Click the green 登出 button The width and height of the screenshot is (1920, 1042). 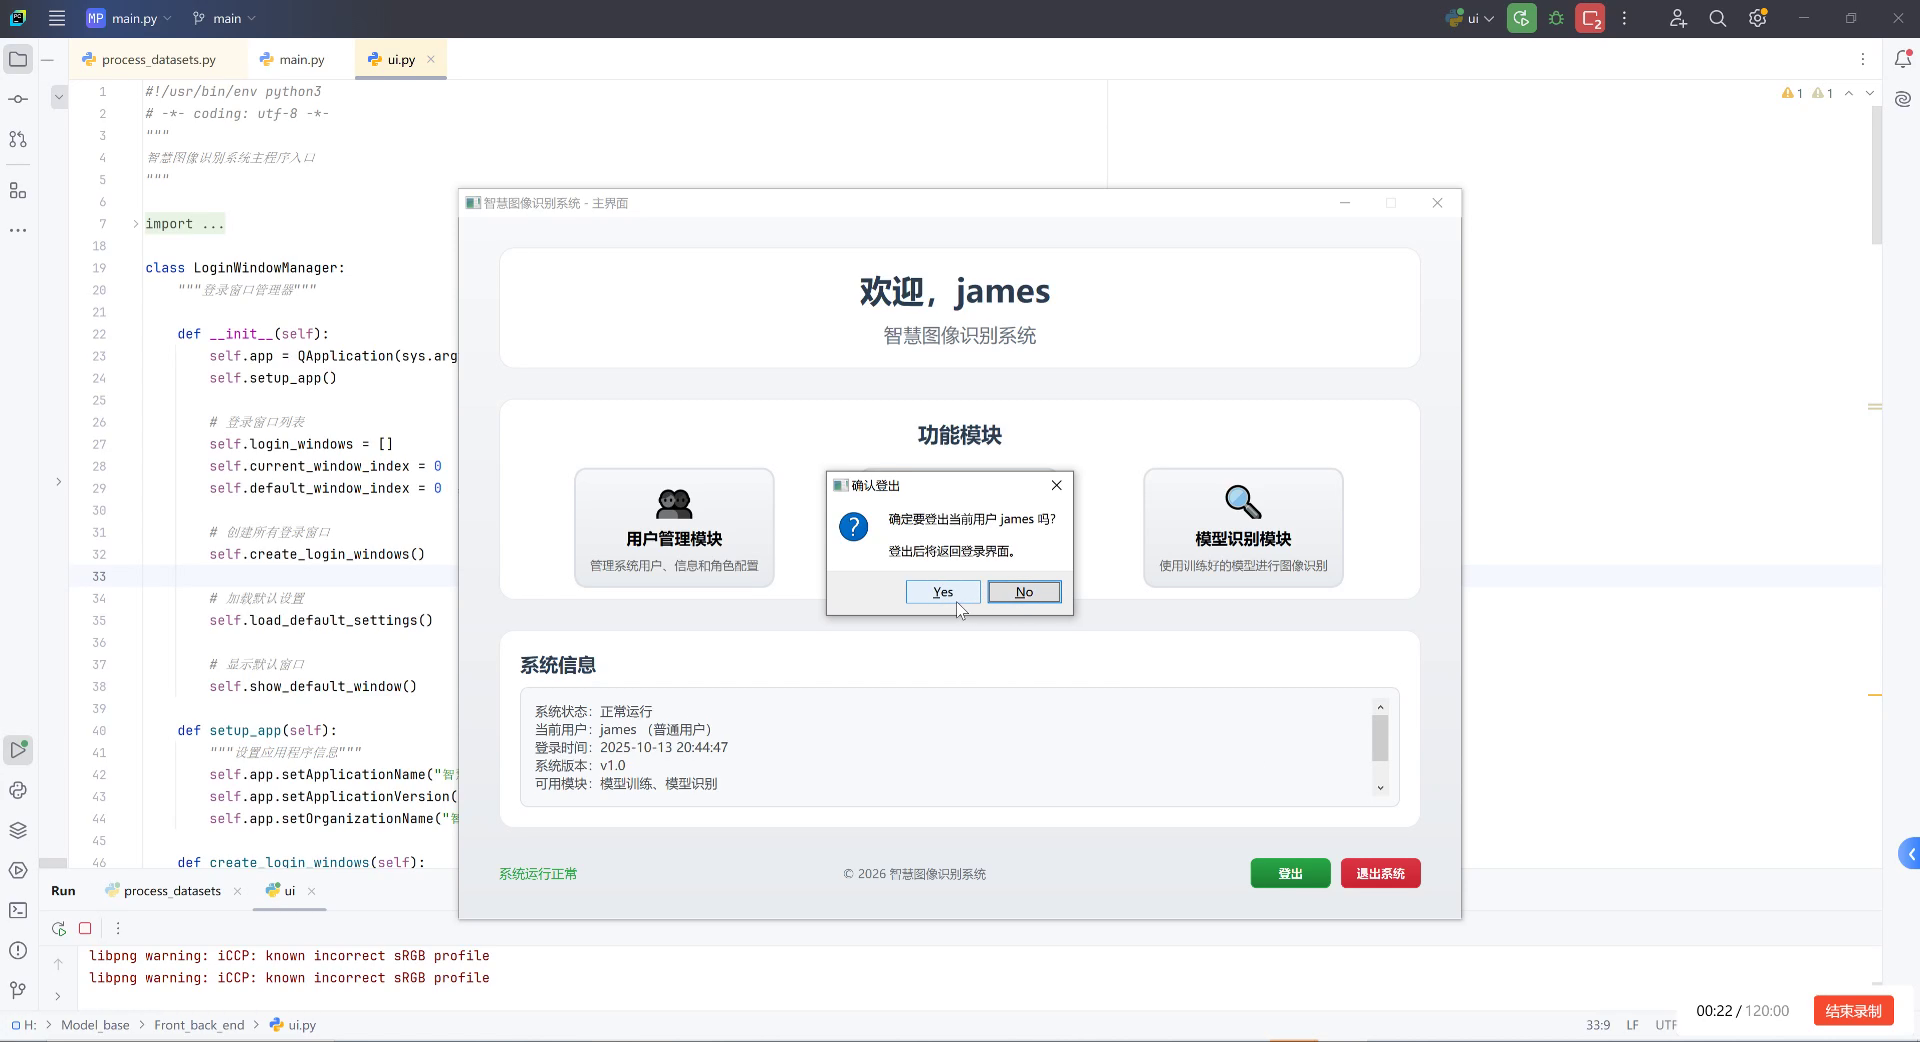pyautogui.click(x=1290, y=873)
